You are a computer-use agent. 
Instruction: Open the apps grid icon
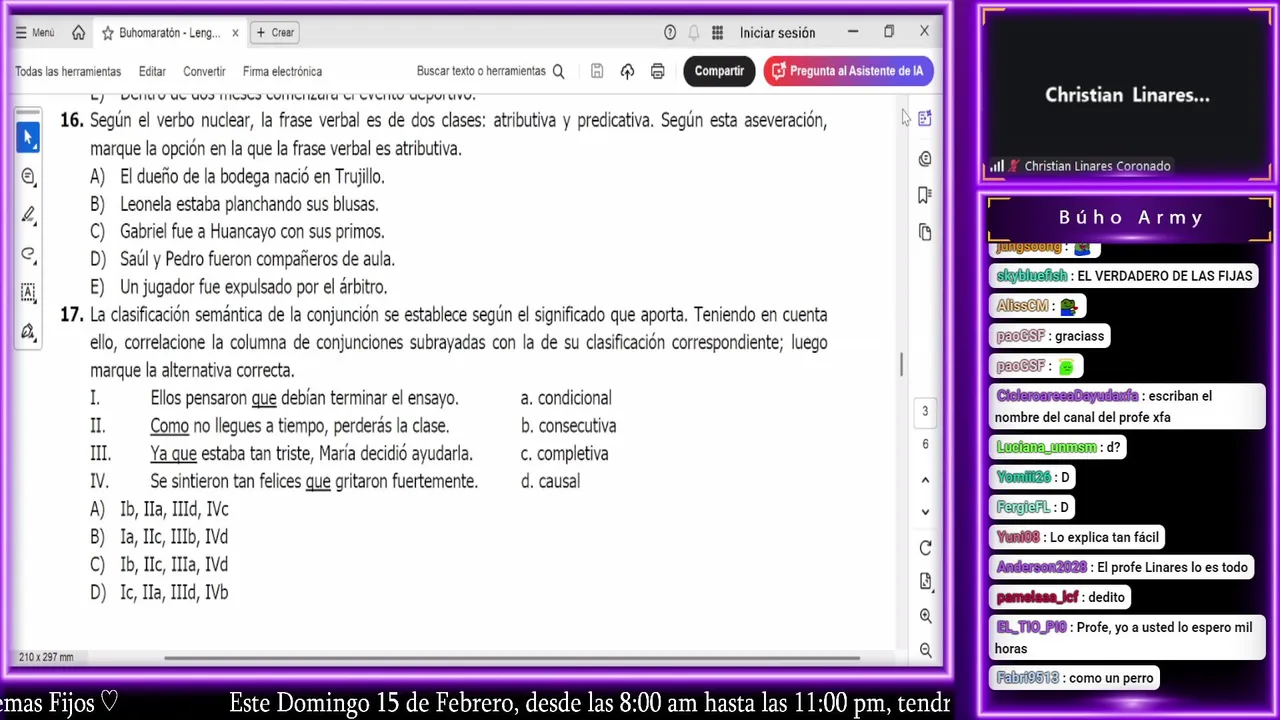coord(717,33)
